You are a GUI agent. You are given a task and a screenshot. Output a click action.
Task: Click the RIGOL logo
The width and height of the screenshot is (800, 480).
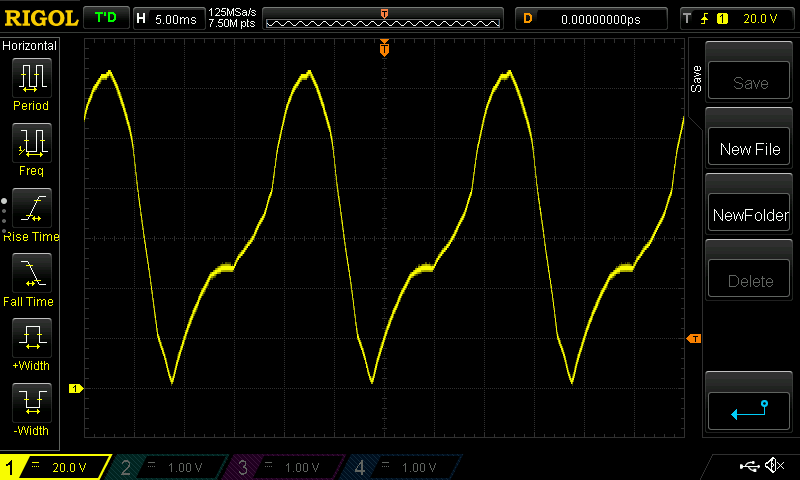pyautogui.click(x=41, y=18)
